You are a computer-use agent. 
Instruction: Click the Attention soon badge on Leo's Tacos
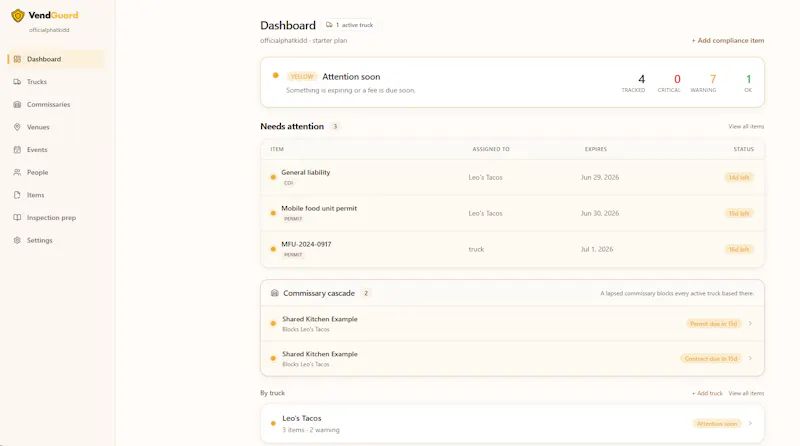coord(717,424)
